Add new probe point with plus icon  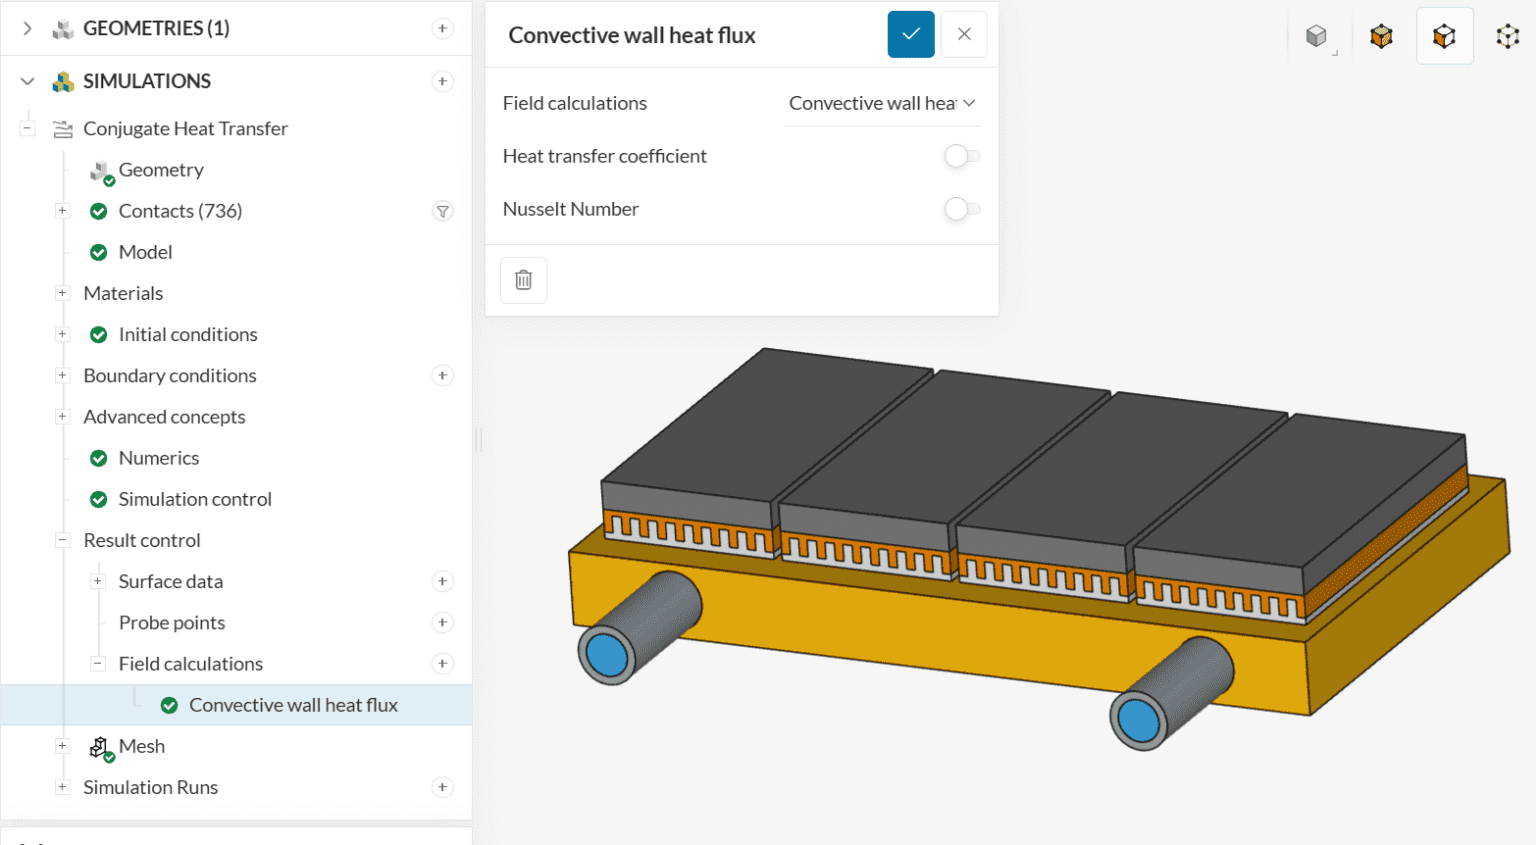coord(442,623)
